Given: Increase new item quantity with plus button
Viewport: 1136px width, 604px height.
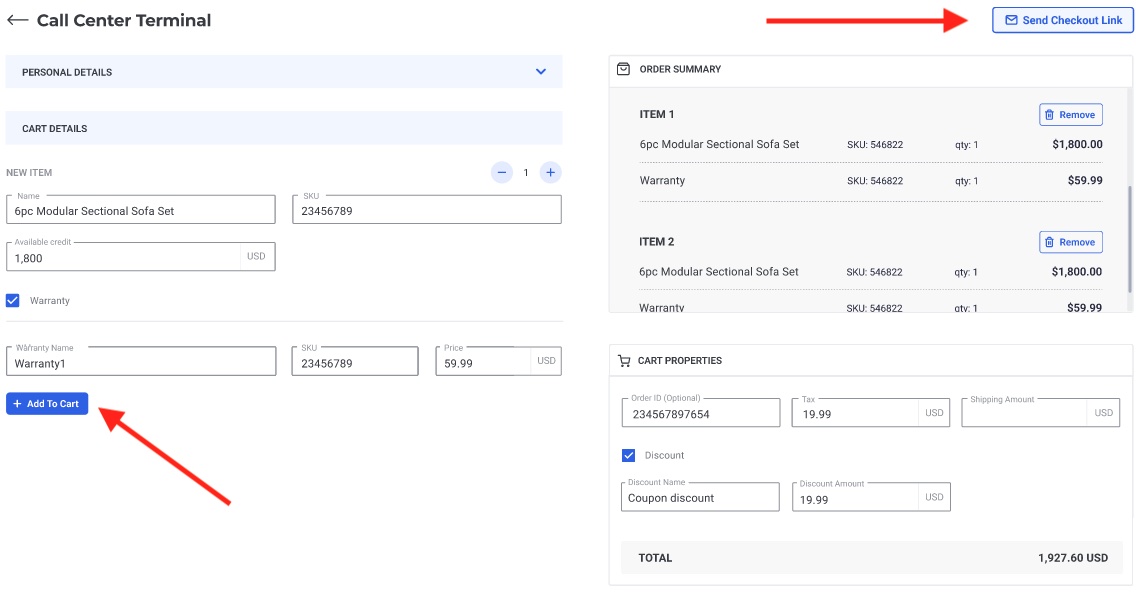Looking at the screenshot, I should [550, 173].
